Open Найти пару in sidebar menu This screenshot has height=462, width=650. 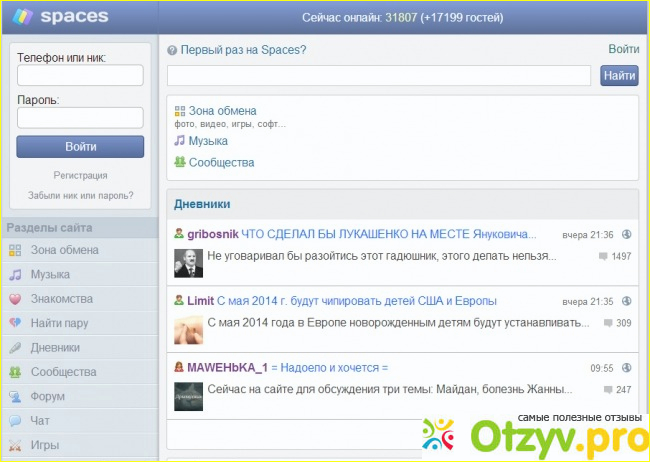[x=62, y=323]
